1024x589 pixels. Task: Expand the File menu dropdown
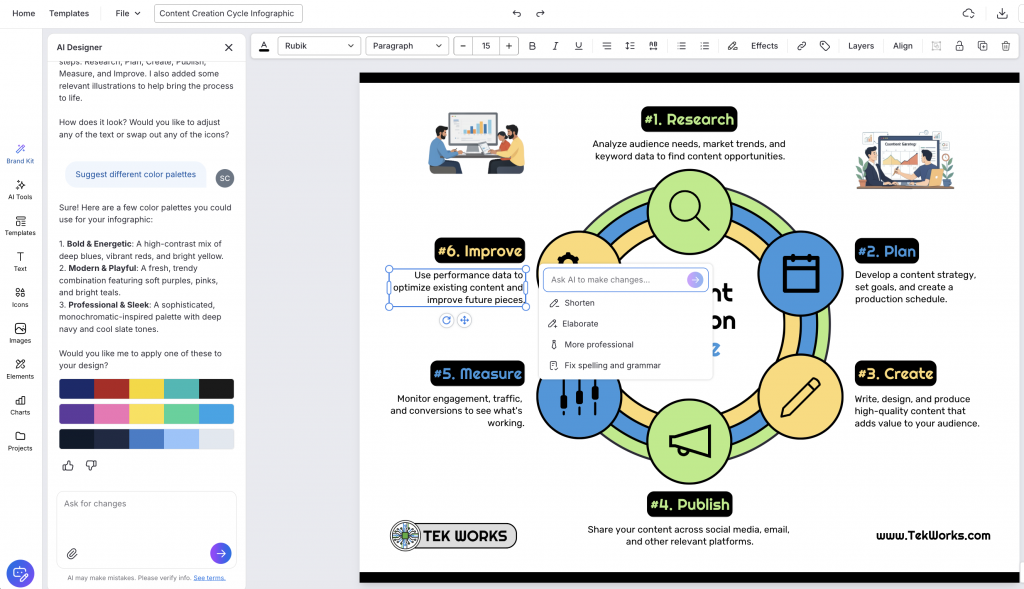(x=128, y=13)
